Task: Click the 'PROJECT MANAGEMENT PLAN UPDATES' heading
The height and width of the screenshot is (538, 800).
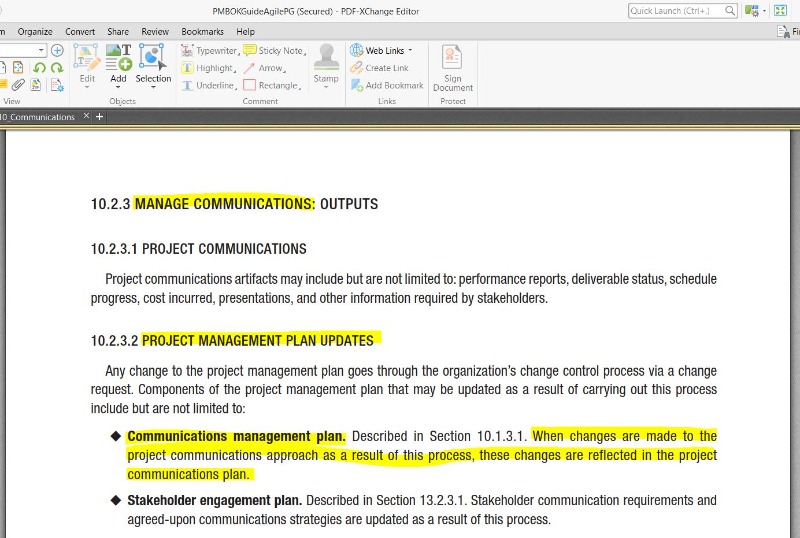Action: tap(258, 340)
